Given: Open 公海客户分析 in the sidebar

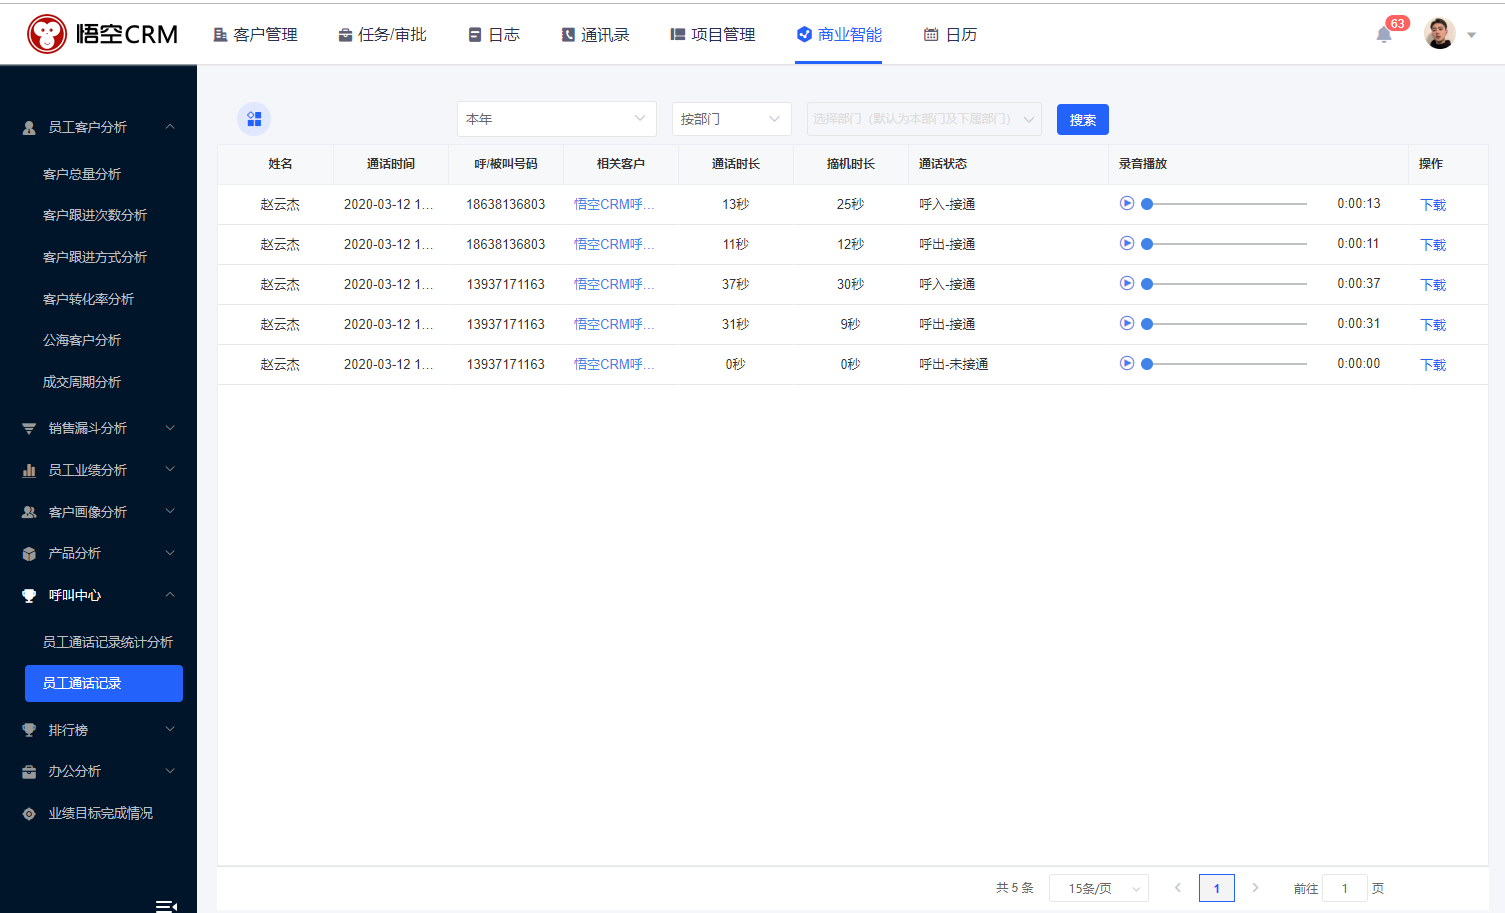Looking at the screenshot, I should 82,340.
